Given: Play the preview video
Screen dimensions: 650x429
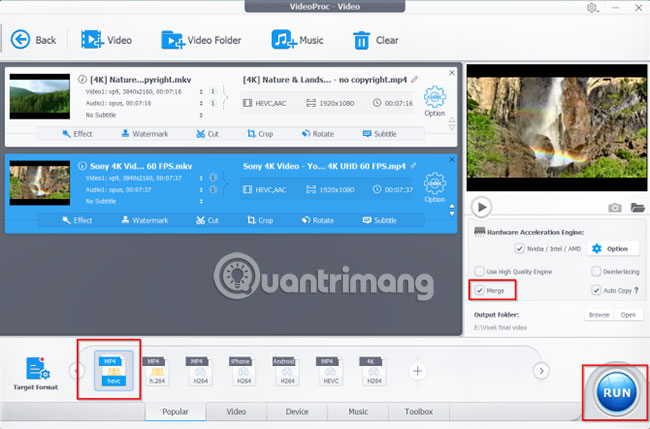Looking at the screenshot, I should coord(481,207).
